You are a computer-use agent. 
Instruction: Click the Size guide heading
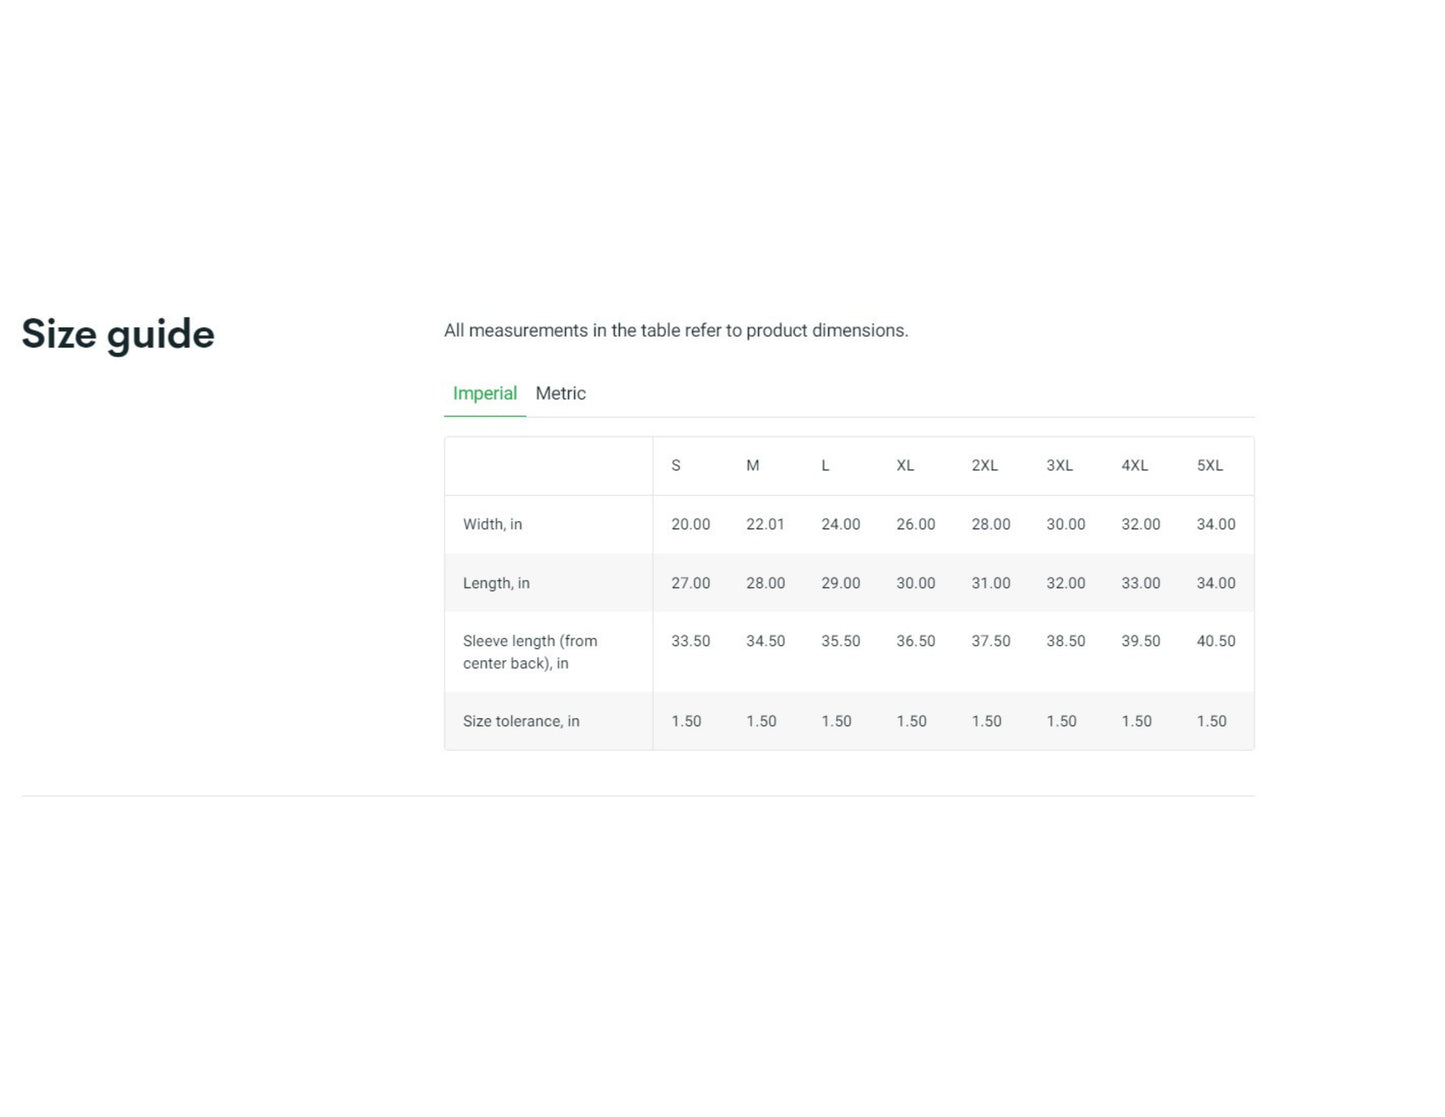point(118,334)
